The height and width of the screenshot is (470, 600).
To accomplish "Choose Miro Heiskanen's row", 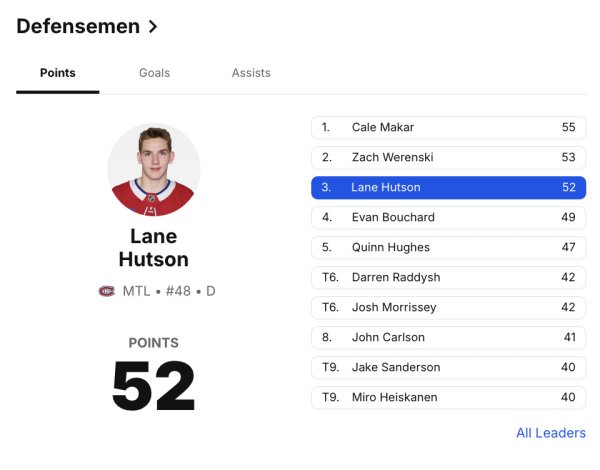I will pyautogui.click(x=448, y=398).
